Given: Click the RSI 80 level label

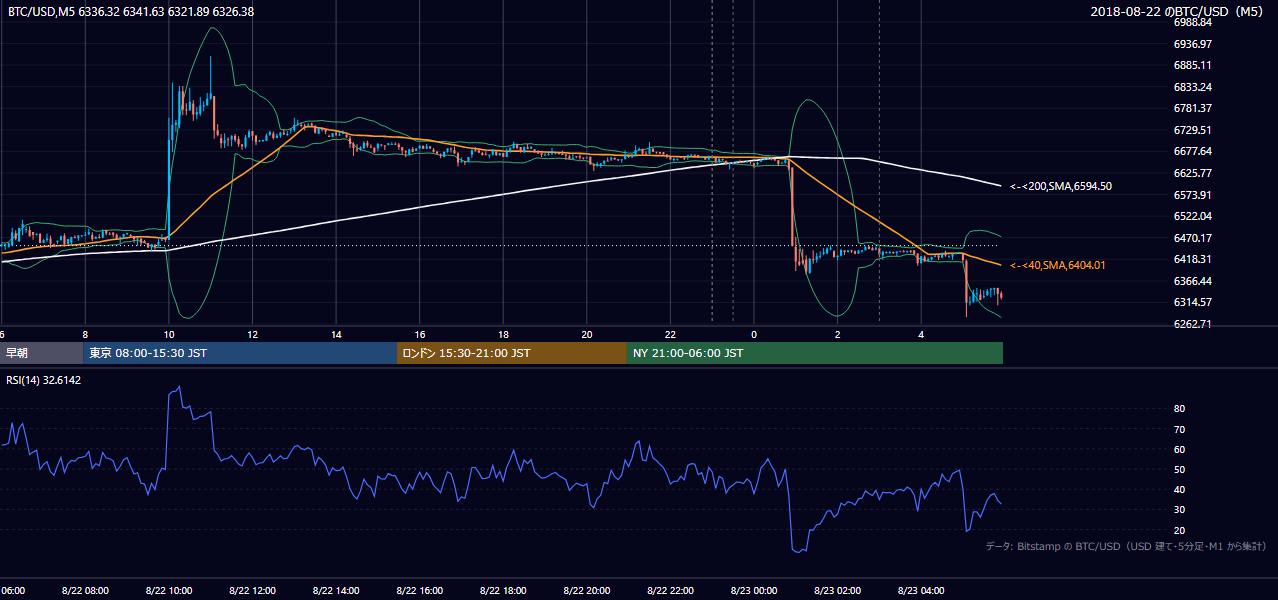Looking at the screenshot, I should (1179, 409).
